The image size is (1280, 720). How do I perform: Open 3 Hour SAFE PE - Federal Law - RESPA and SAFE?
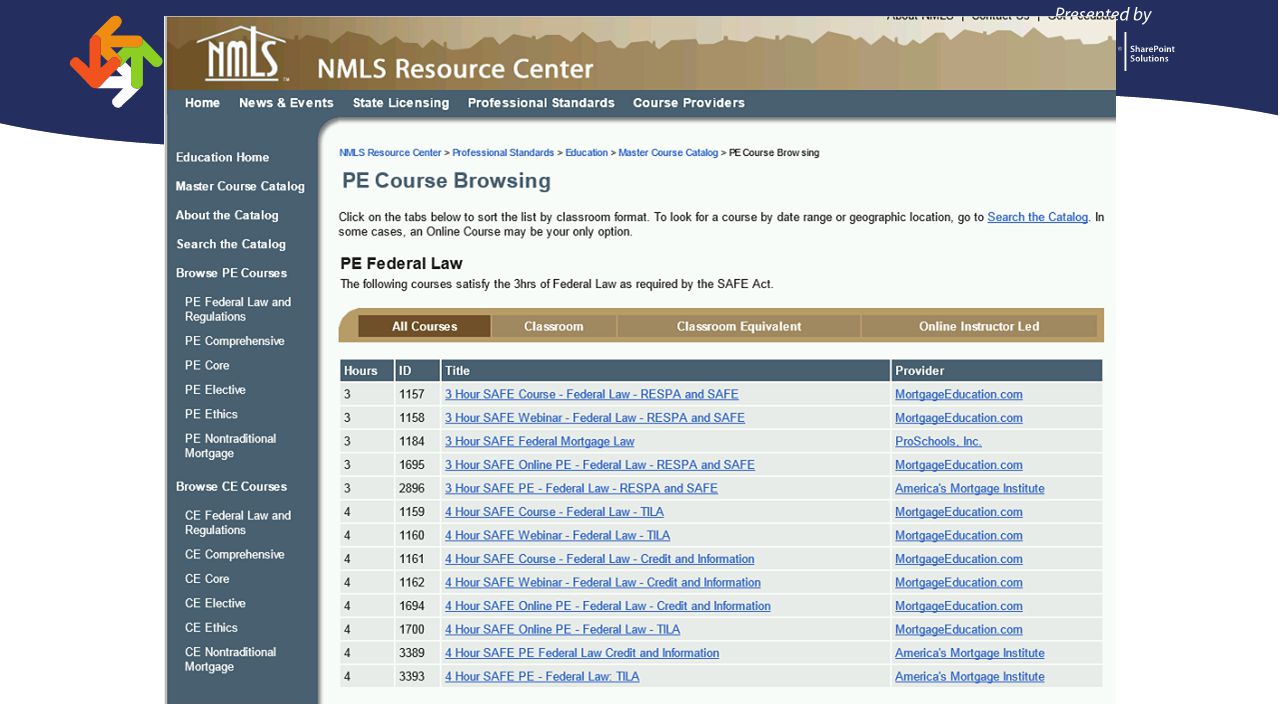point(581,489)
